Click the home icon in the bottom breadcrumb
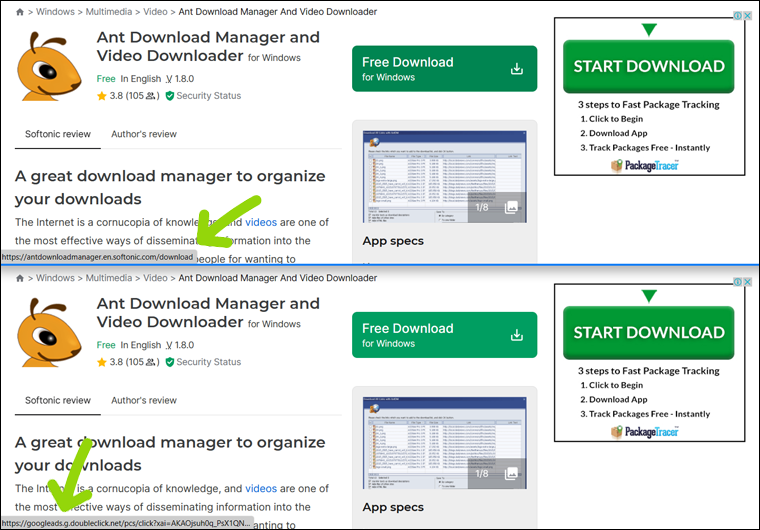Image resolution: width=760 pixels, height=530 pixels. coord(20,278)
